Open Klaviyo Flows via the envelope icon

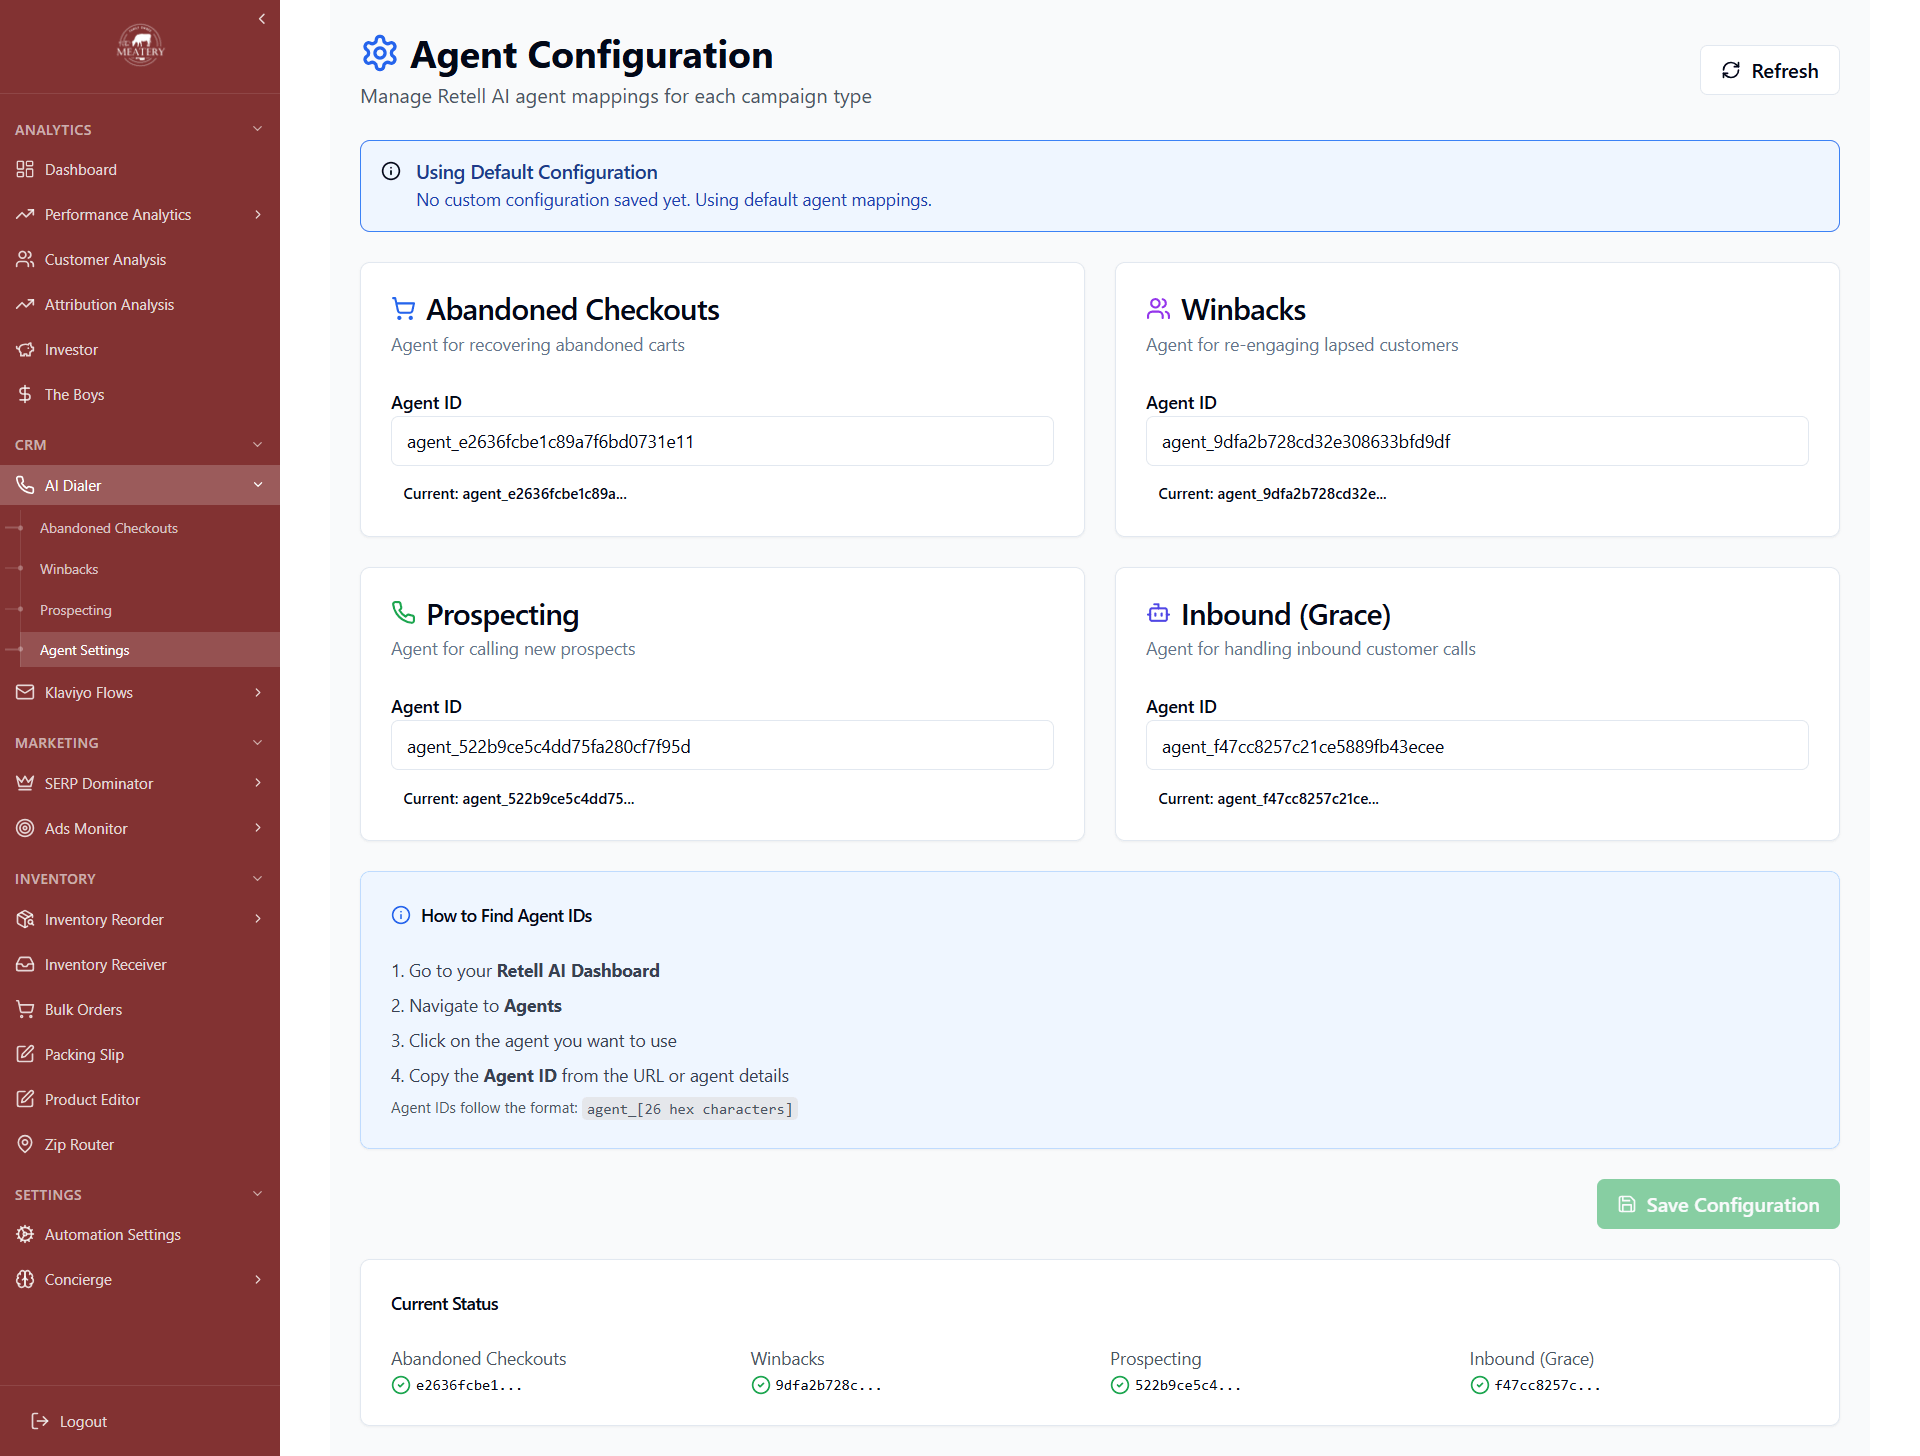pyautogui.click(x=26, y=692)
